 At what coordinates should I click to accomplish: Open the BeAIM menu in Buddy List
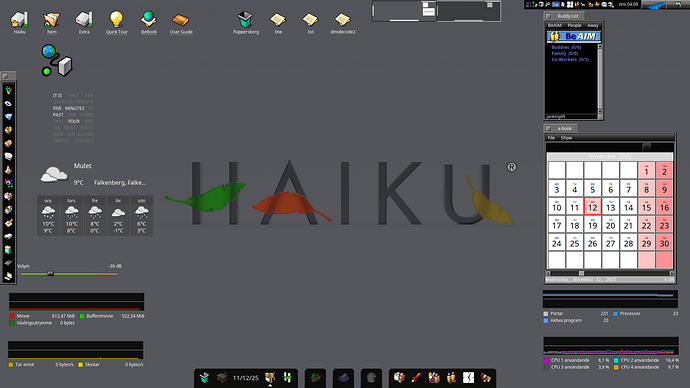[x=555, y=26]
